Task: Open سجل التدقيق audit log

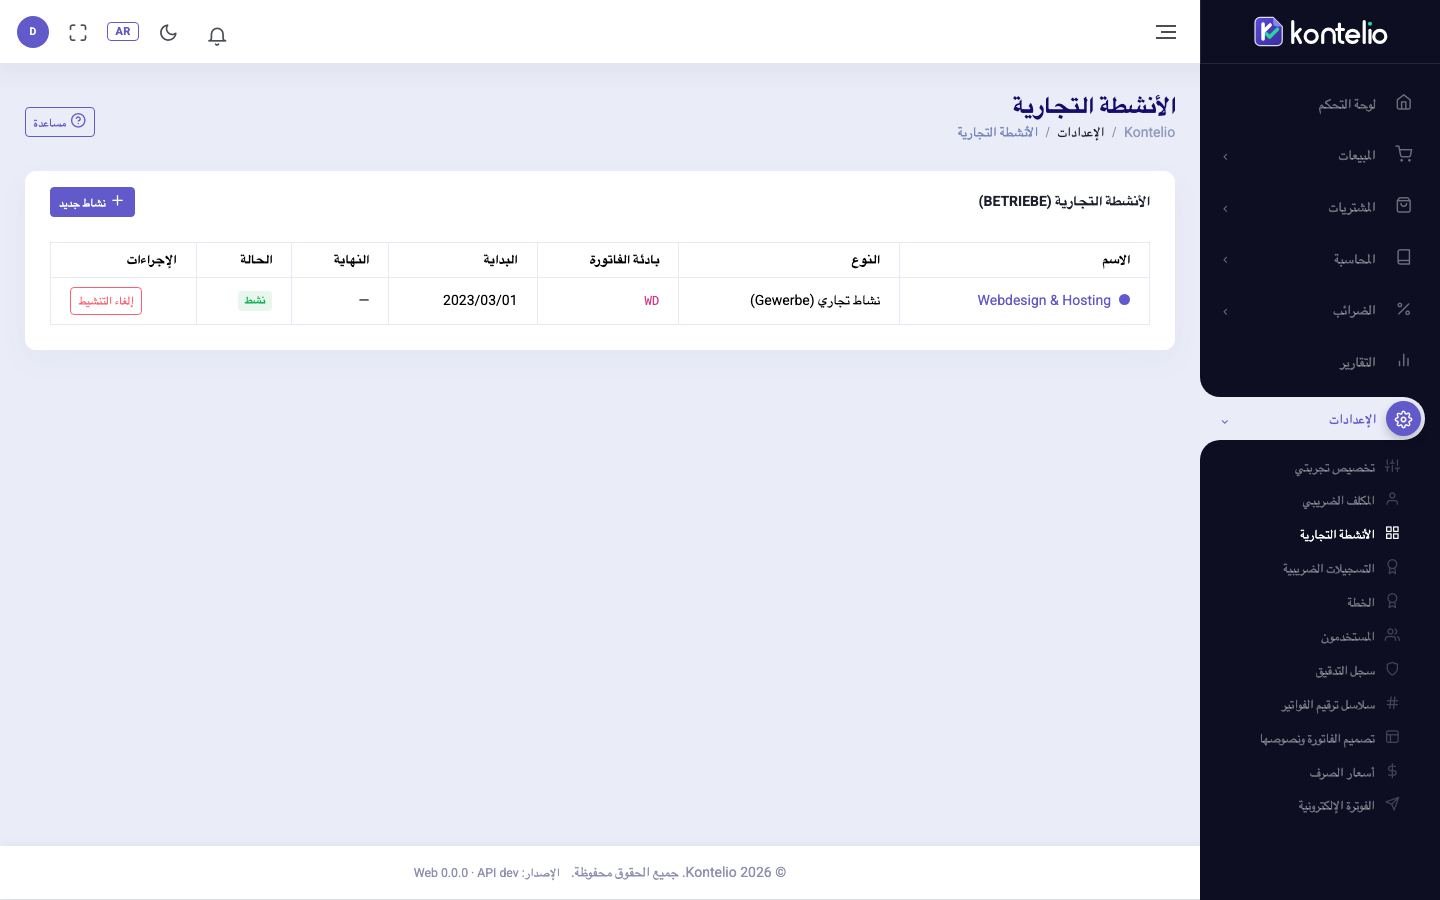Action: pyautogui.click(x=1357, y=670)
